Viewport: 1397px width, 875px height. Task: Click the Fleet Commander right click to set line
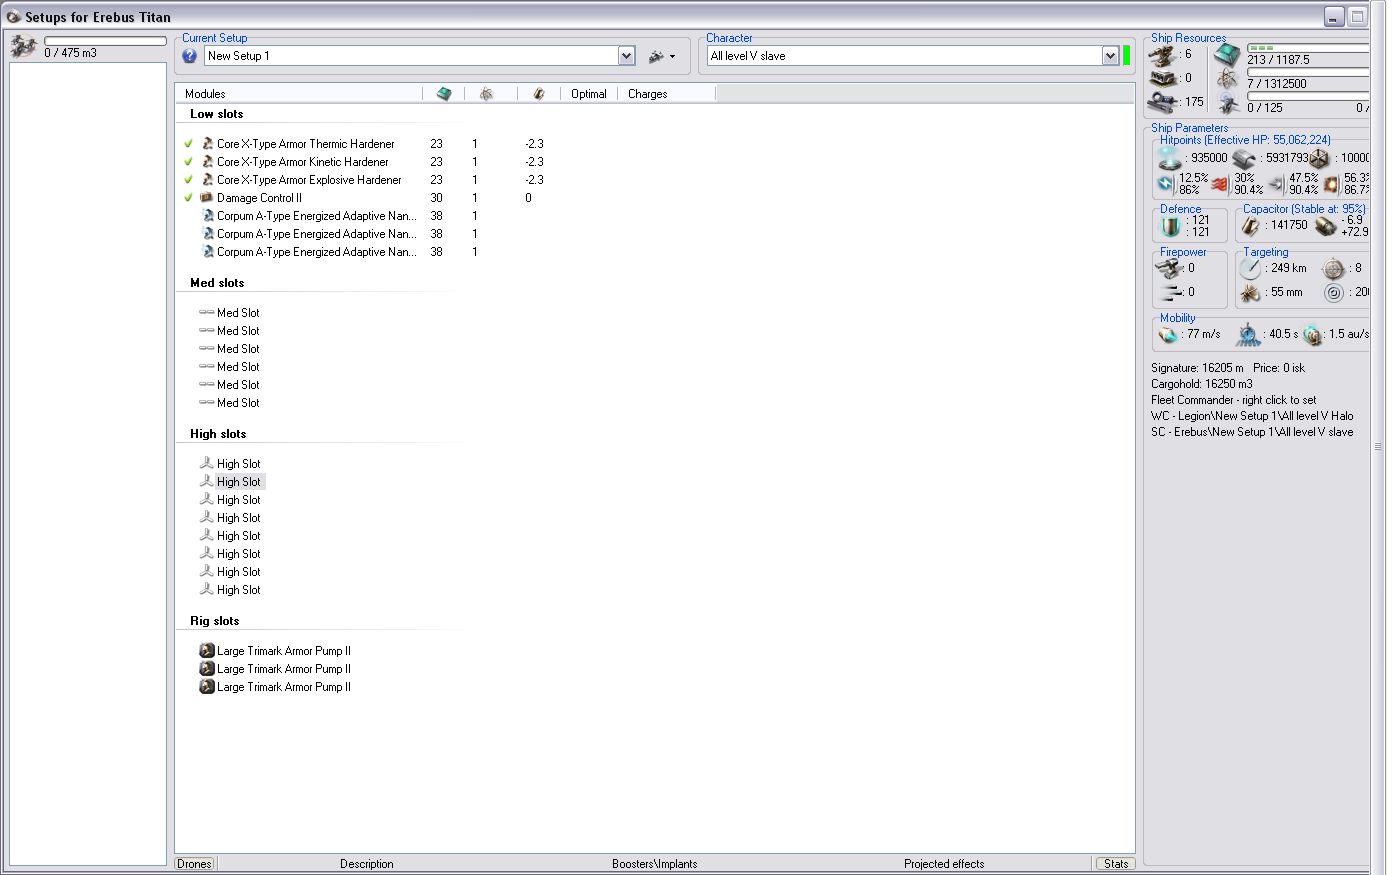pos(1234,400)
